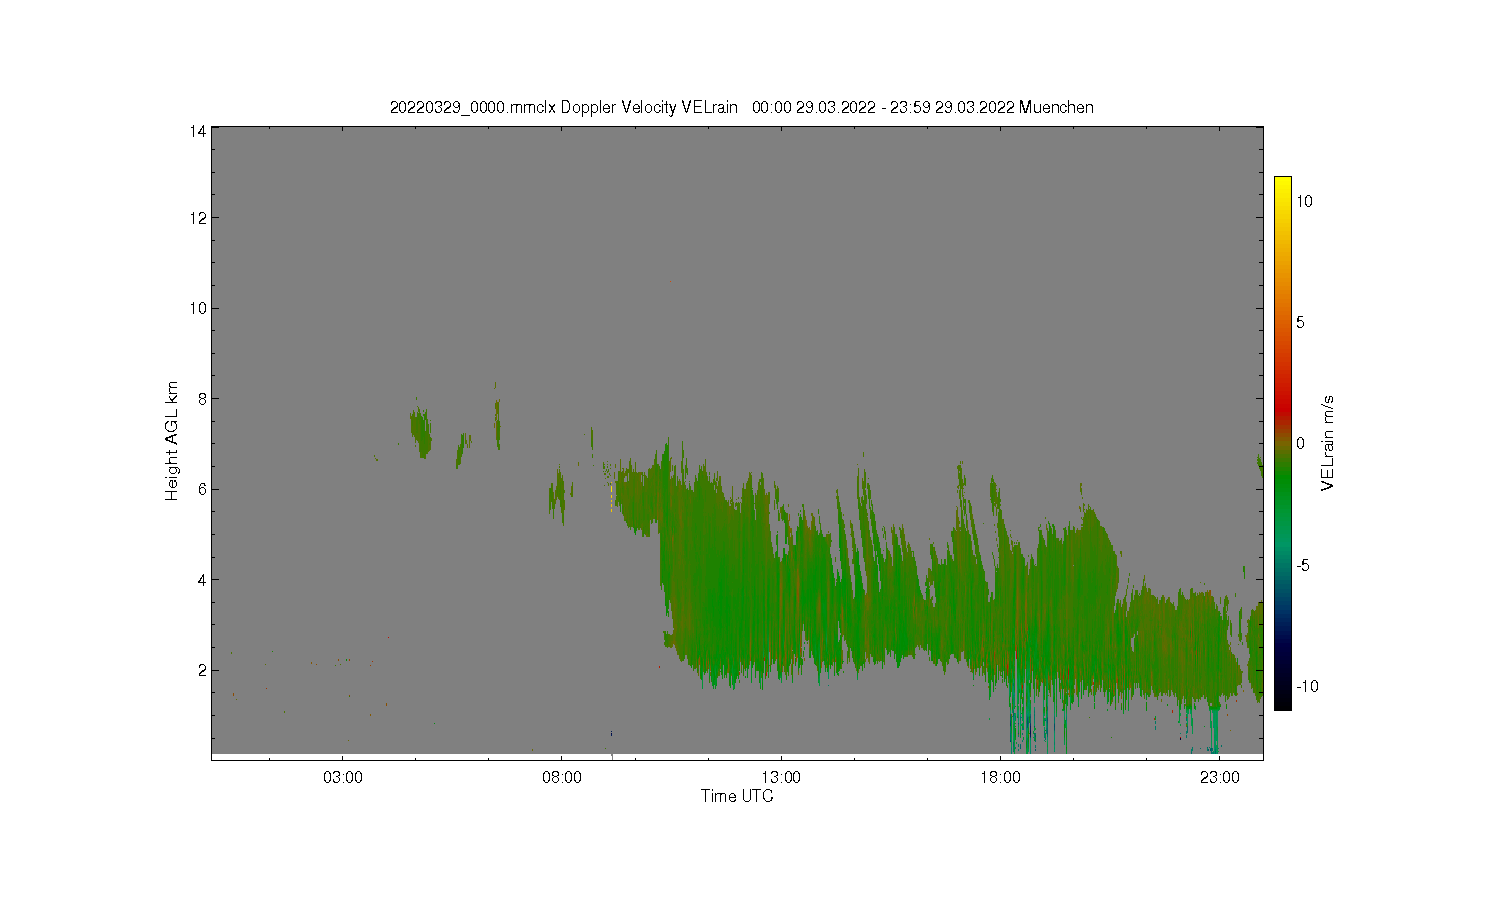This screenshot has height=900, width=1500.
Task: Click the colorbar value label 5
Action: [x=1300, y=322]
